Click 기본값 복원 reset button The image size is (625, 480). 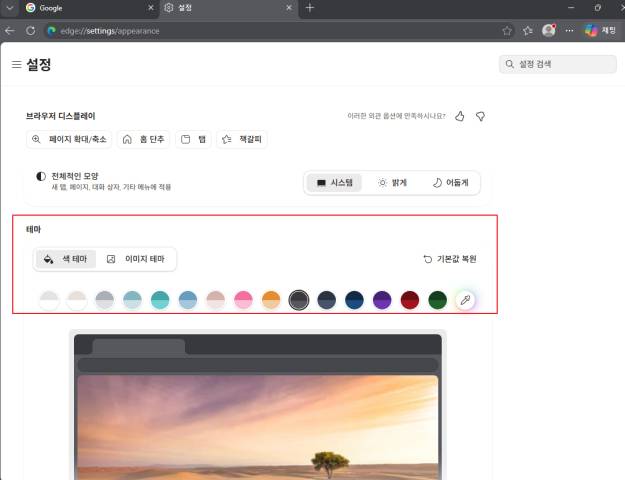tap(450, 259)
